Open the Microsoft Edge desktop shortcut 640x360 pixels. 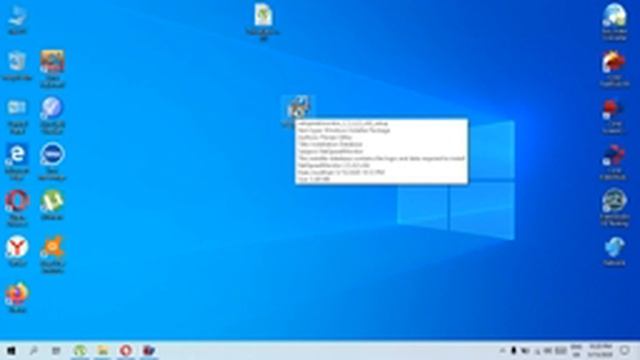17,162
